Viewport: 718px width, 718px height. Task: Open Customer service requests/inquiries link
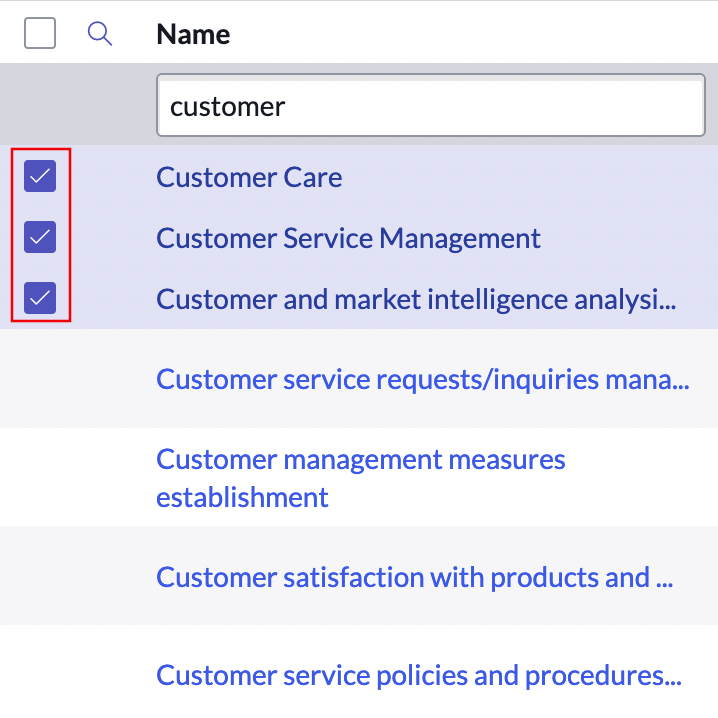tap(422, 379)
